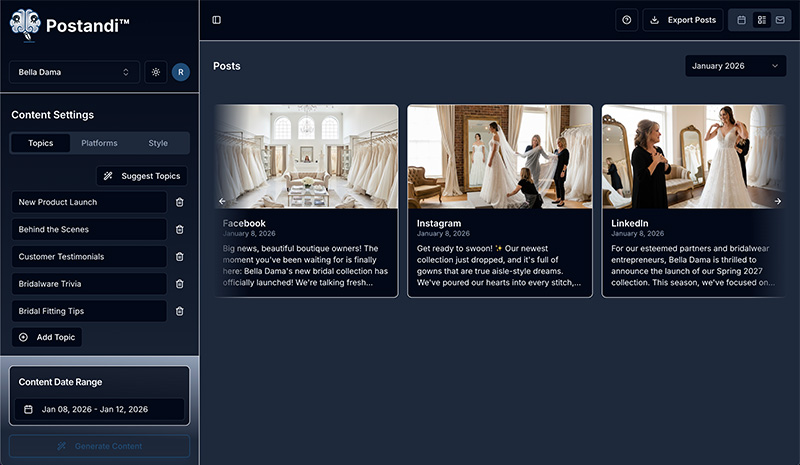Open the Style tab
Image resolution: width=800 pixels, height=465 pixels.
click(158, 143)
